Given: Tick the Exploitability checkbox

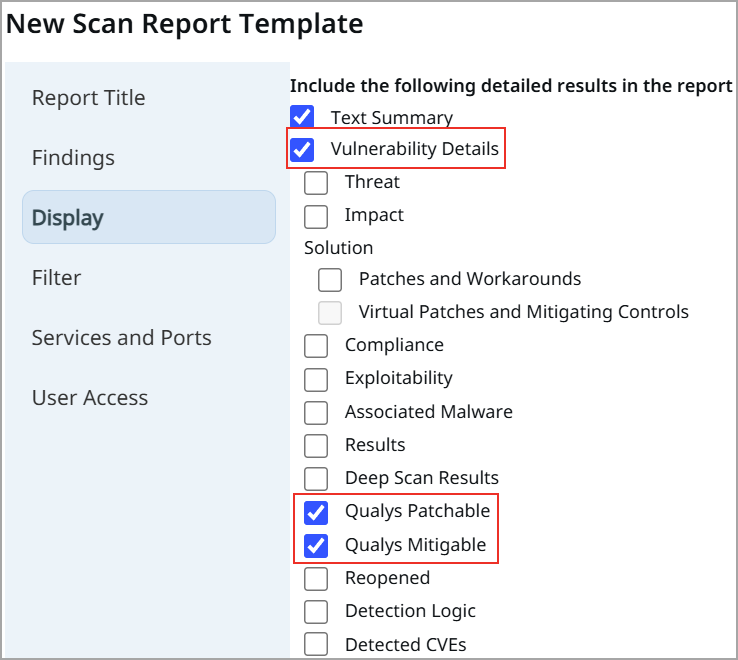Looking at the screenshot, I should pos(316,379).
